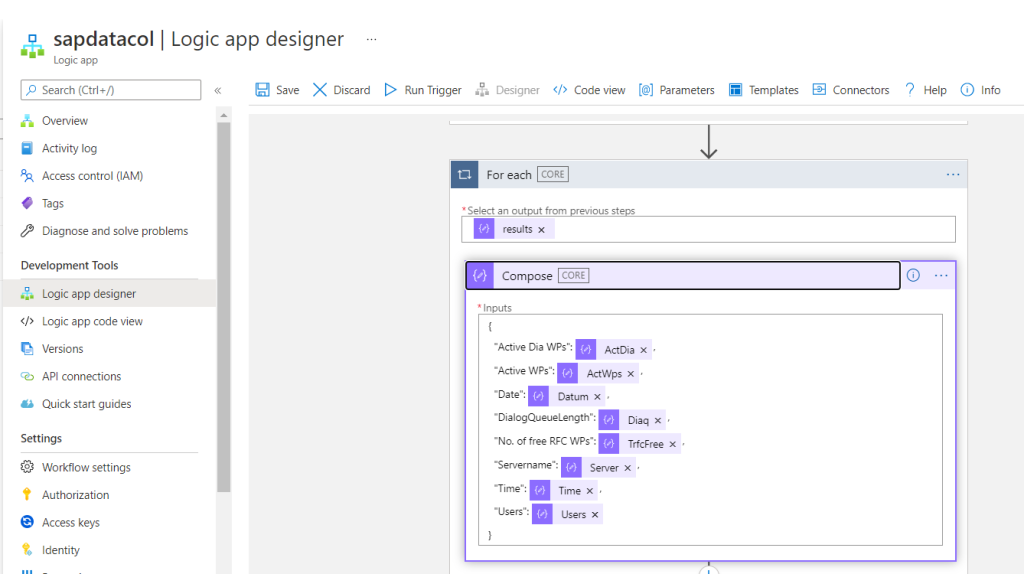
Task: Open Quick start guides
Action: 86,404
